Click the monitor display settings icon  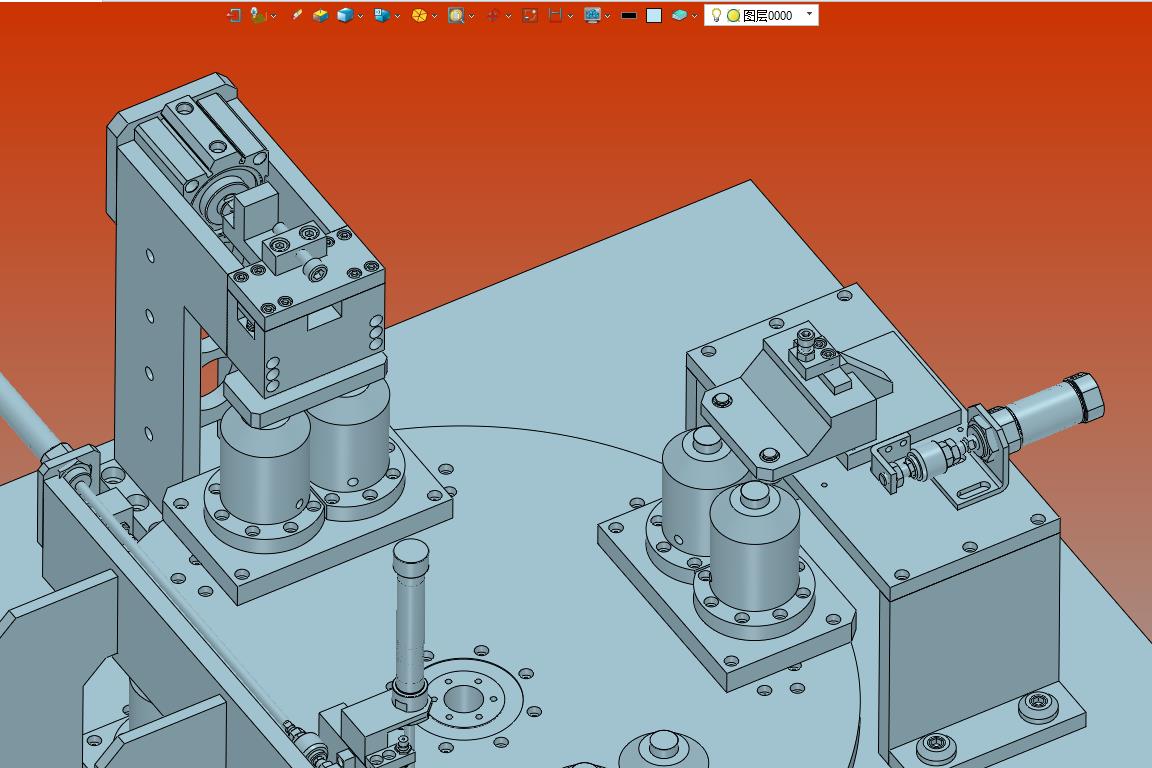pos(592,15)
